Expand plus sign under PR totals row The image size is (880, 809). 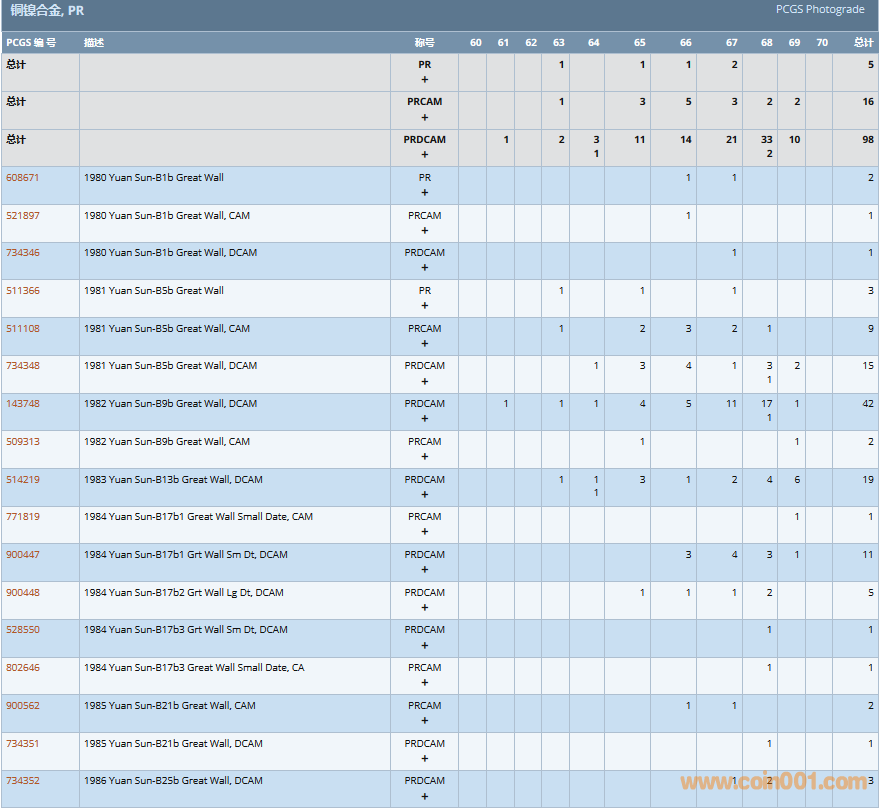coord(425,79)
